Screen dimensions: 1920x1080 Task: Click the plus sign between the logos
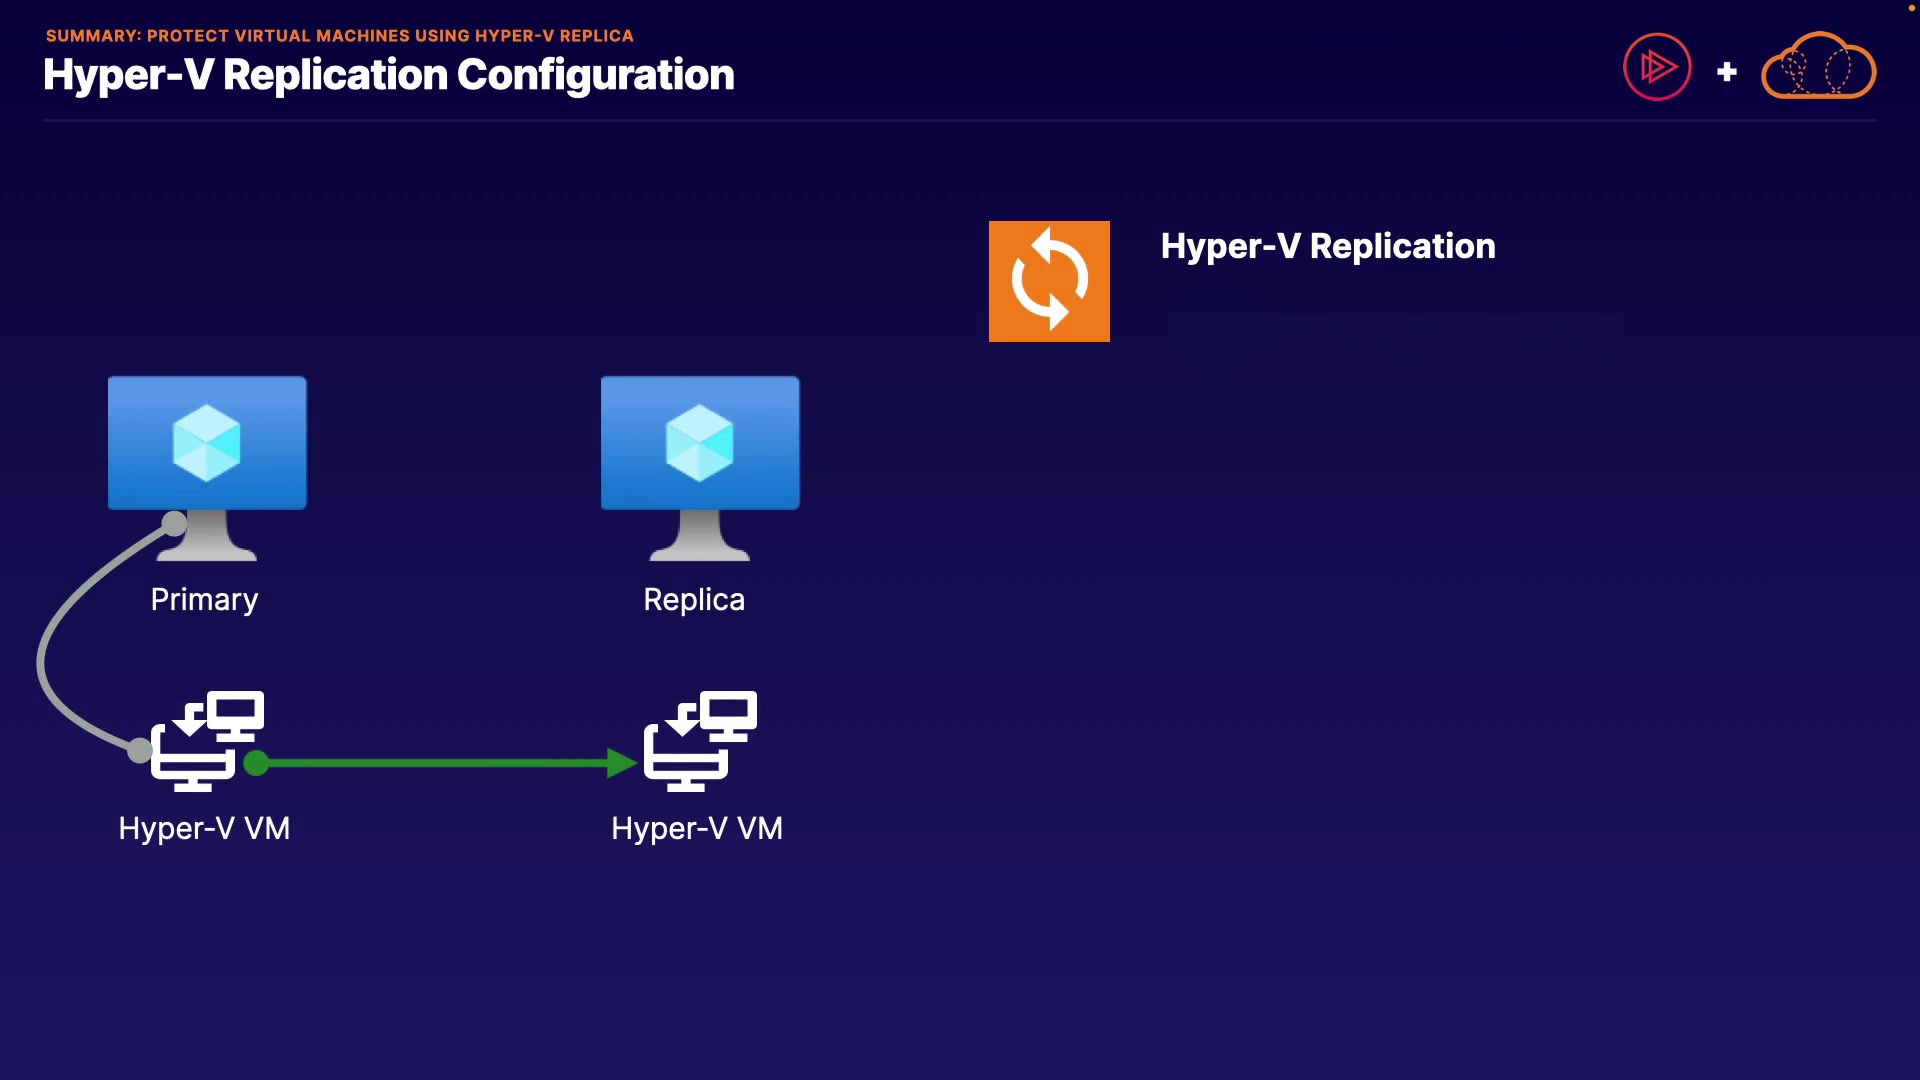(x=1727, y=72)
